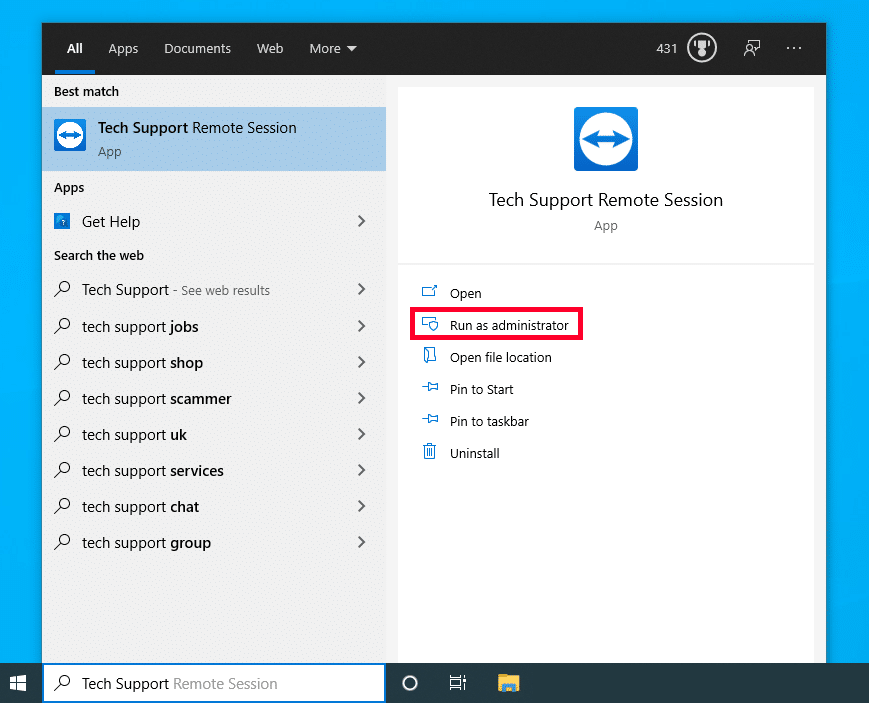The image size is (869, 703).
Task: Expand the More dropdown filter
Action: pos(333,48)
